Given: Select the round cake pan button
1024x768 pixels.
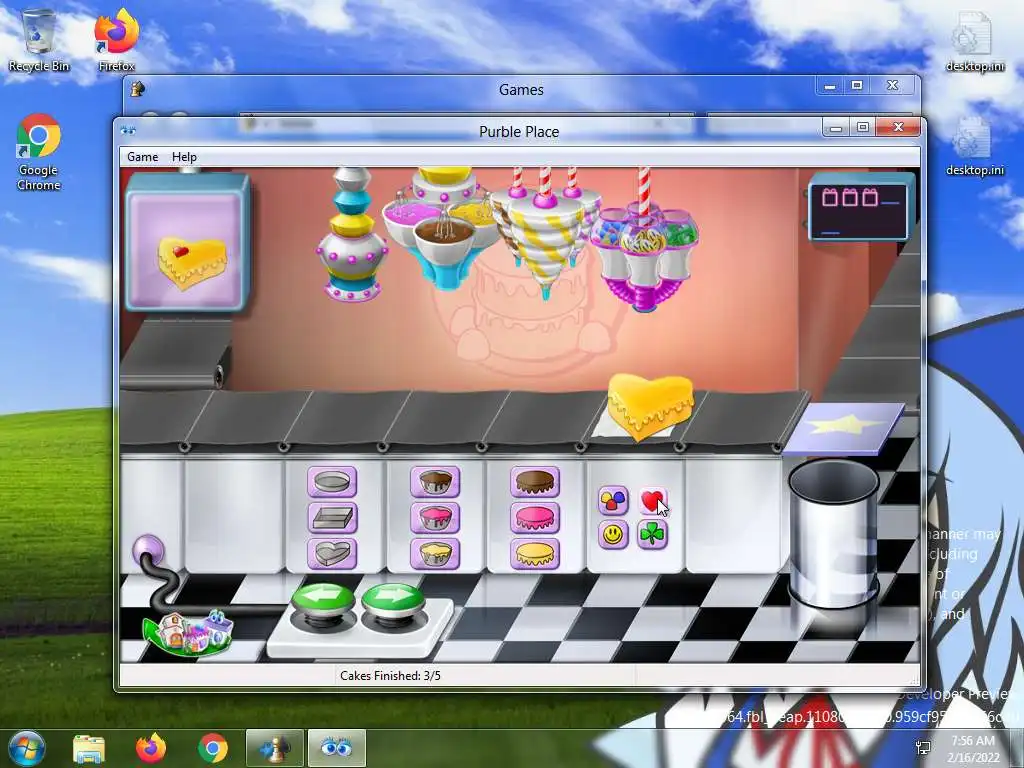Looking at the screenshot, I should coord(332,482).
